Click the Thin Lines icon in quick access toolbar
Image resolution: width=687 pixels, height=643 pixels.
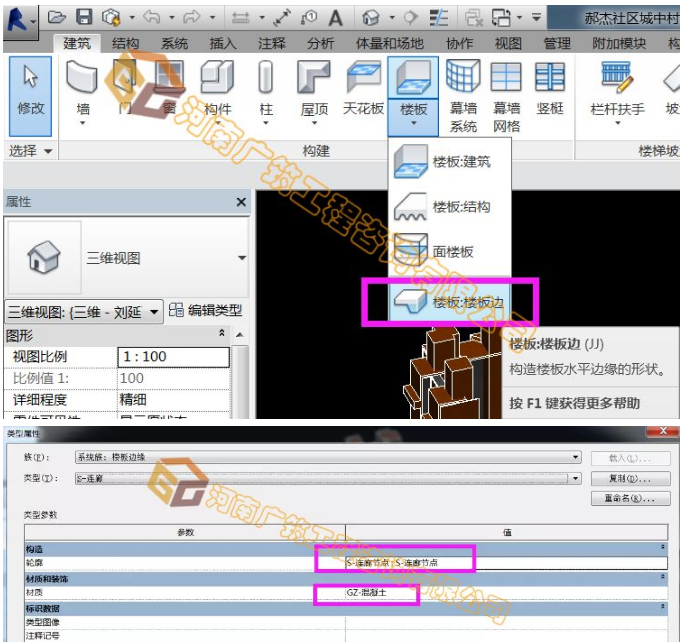click(x=439, y=18)
